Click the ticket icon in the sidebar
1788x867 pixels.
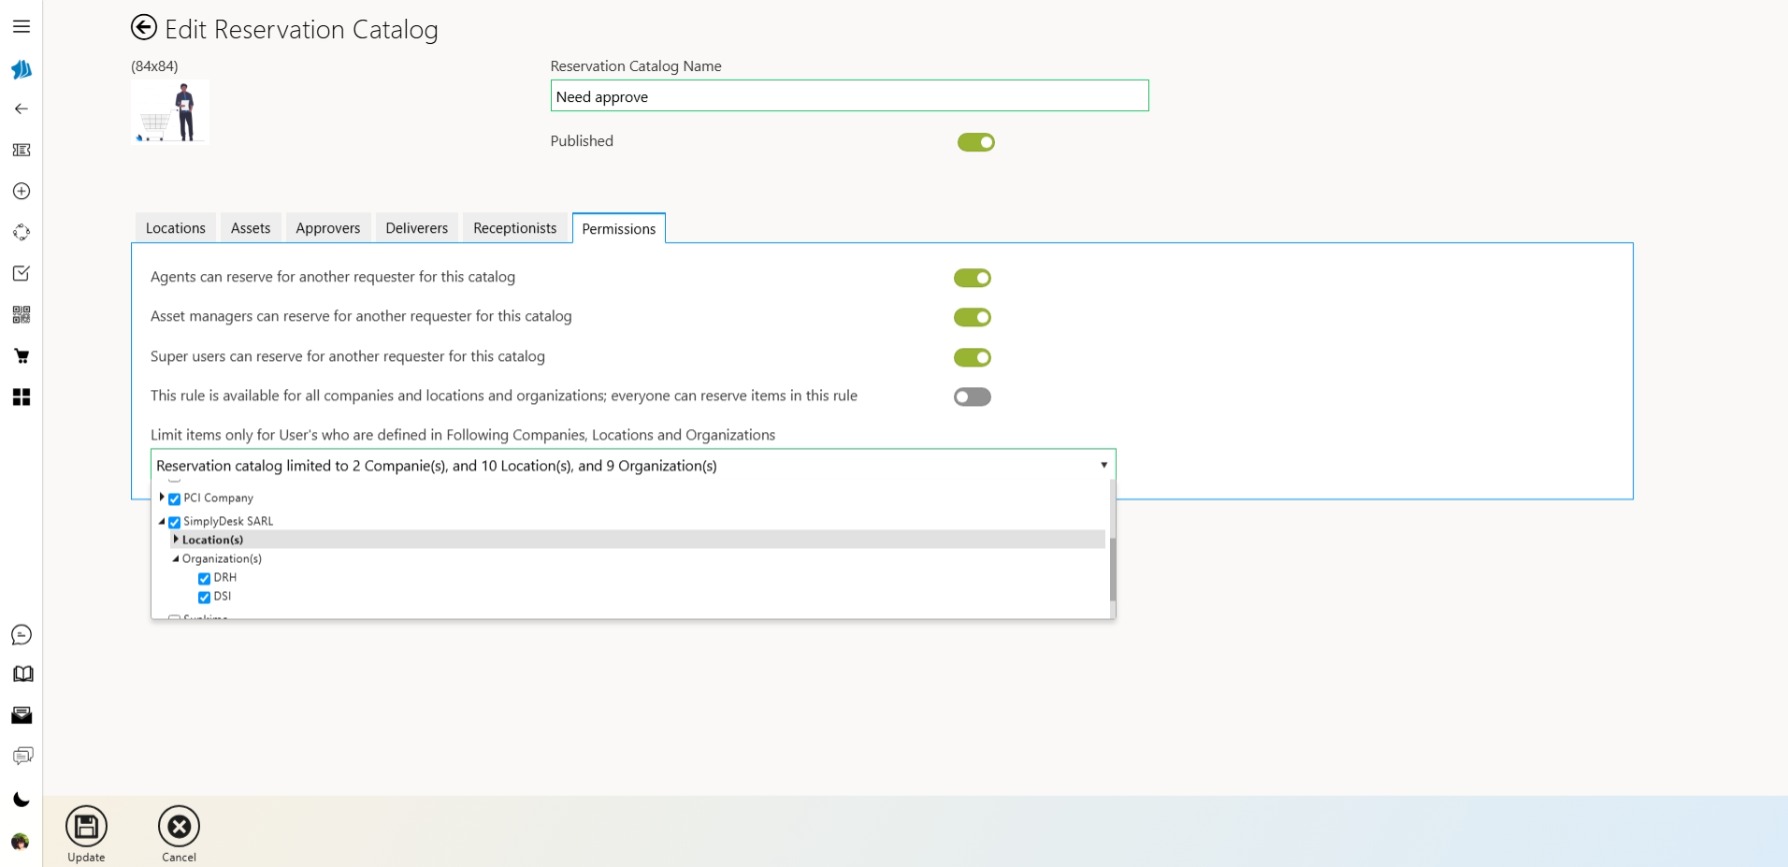pyautogui.click(x=21, y=150)
